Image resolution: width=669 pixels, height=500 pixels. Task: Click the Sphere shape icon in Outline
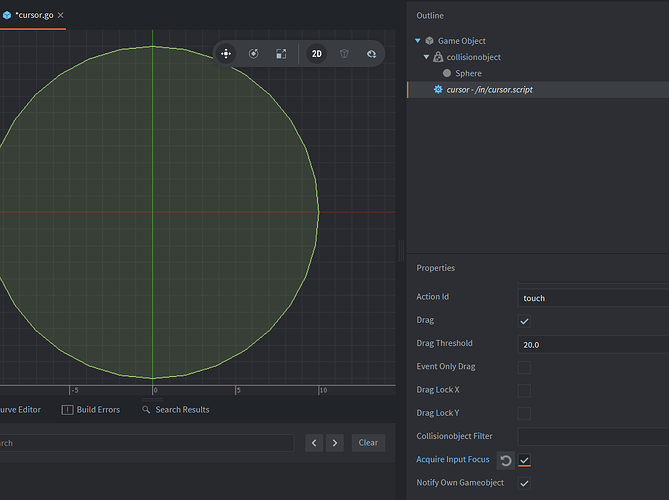tap(447, 73)
